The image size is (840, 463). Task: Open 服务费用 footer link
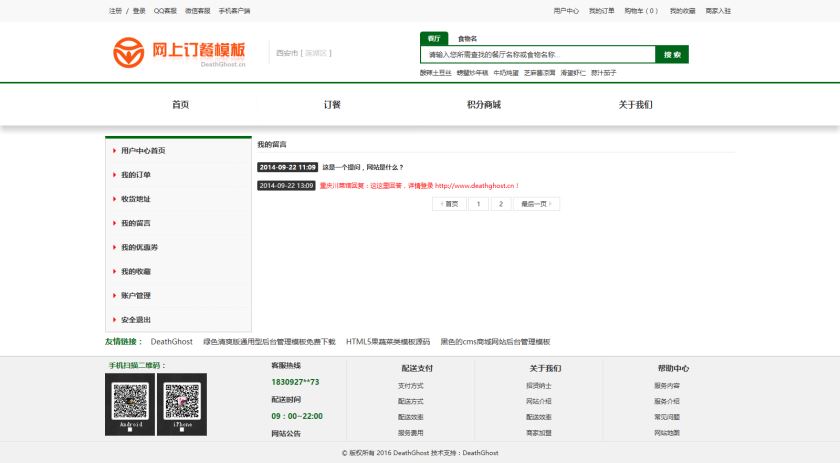(x=411, y=433)
